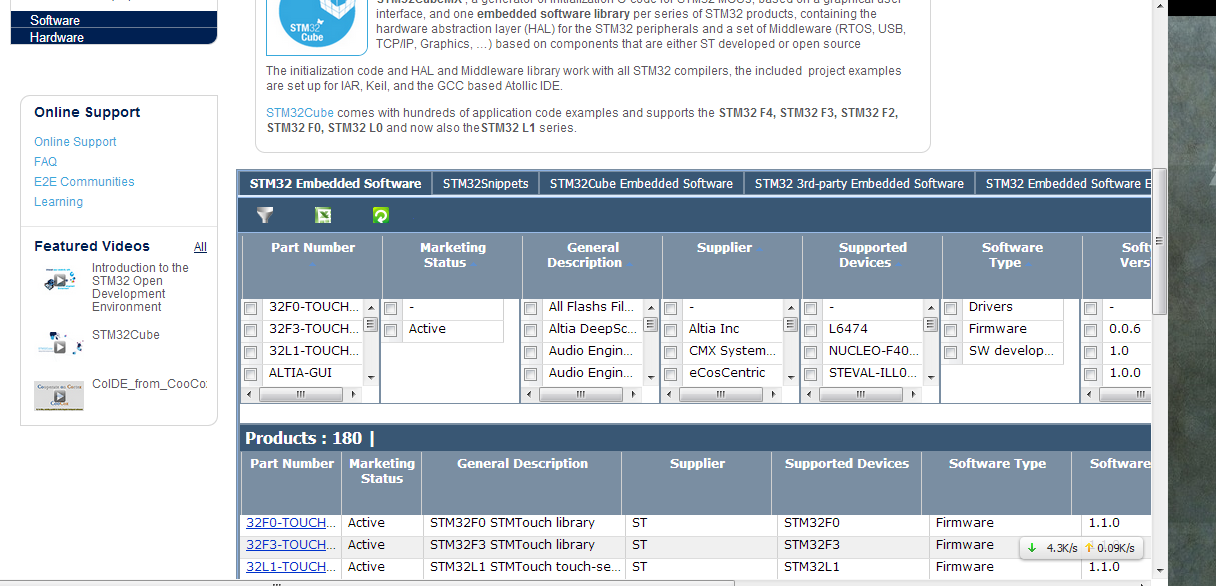The height and width of the screenshot is (586, 1216).
Task: Check the SW develop... software type checkbox
Action: pos(951,353)
